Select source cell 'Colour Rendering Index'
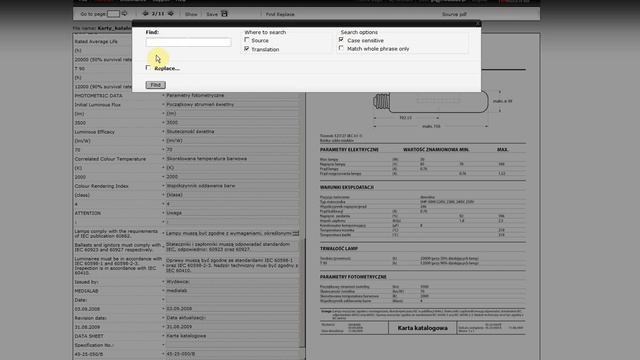Image resolution: width=640 pixels, height=360 pixels. [101, 186]
